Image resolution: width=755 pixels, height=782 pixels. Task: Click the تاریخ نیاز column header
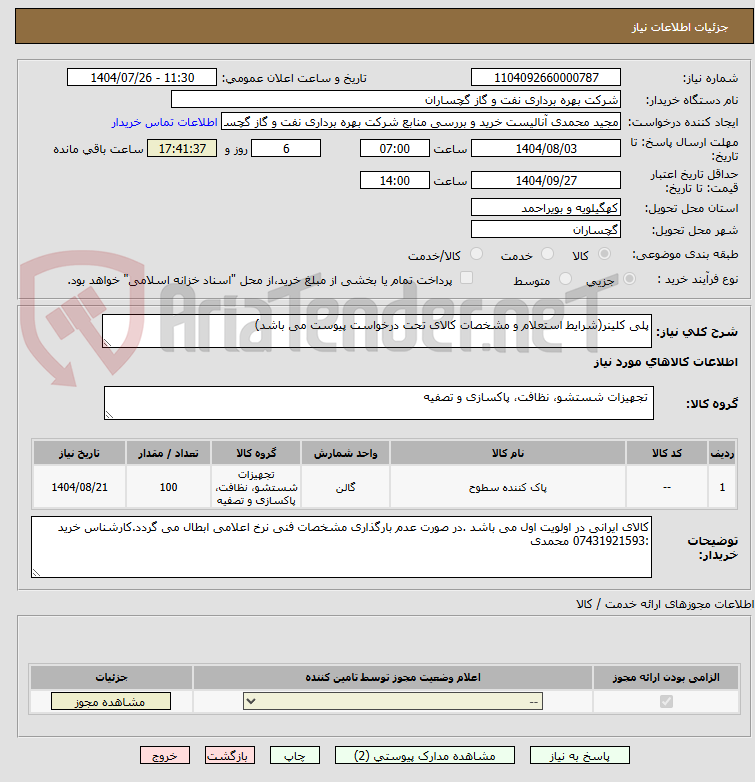(79, 453)
